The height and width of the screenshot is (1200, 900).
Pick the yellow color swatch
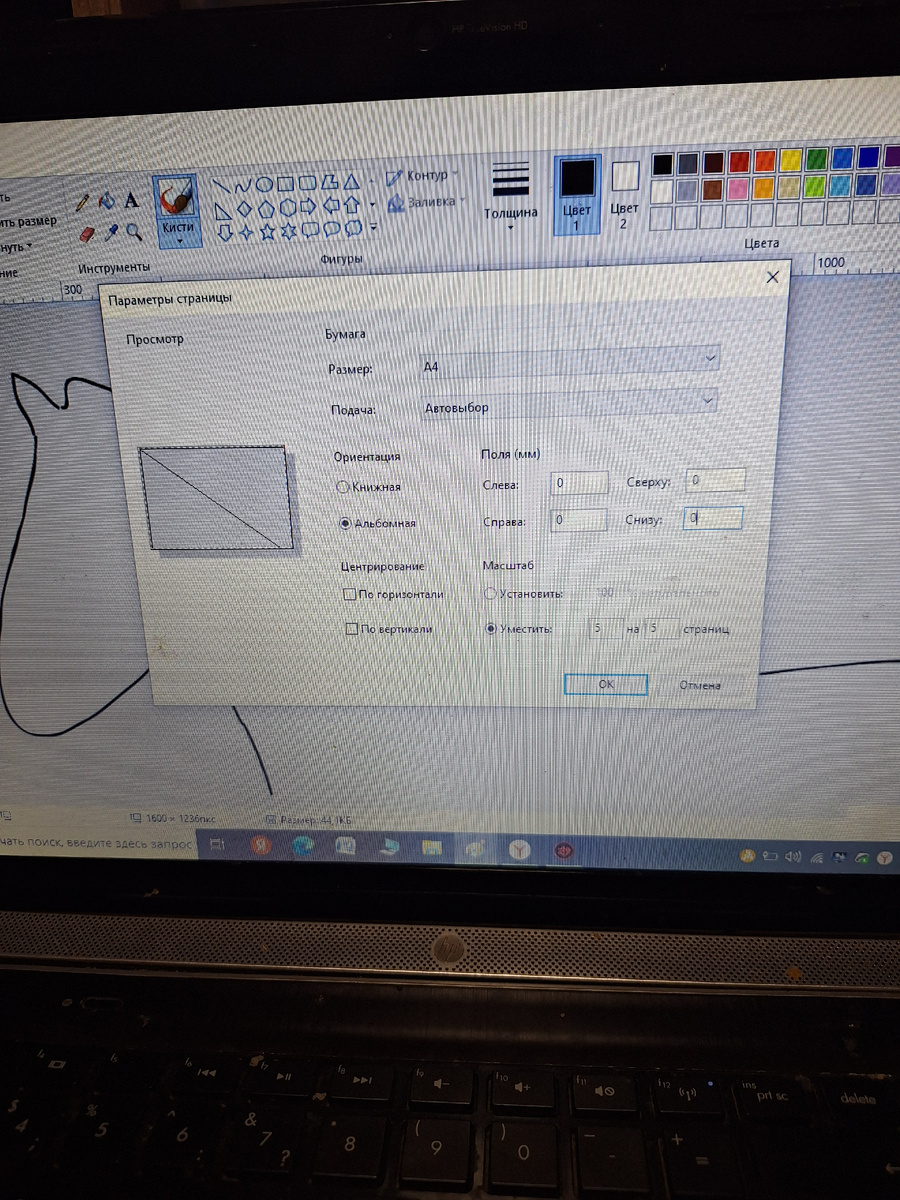pos(791,160)
